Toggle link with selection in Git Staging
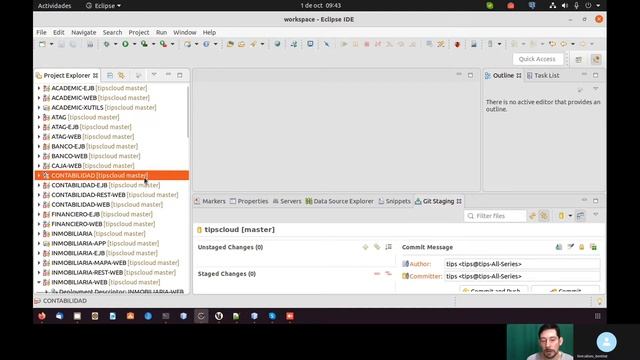640x360 pixels. 544,216
